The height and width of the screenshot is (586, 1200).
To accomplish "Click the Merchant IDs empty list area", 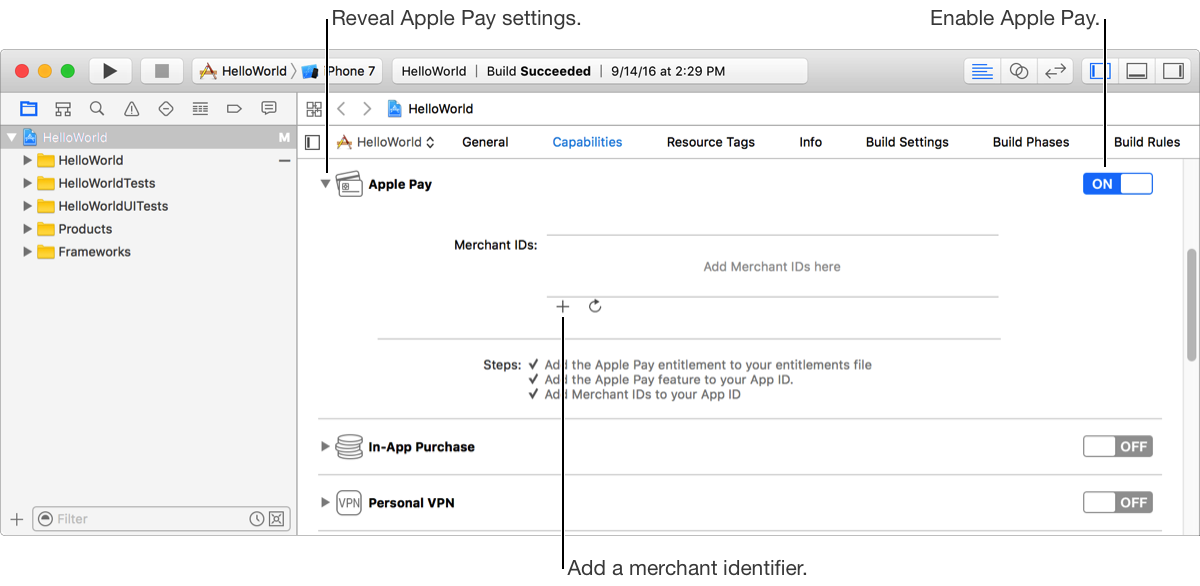I will pos(772,266).
